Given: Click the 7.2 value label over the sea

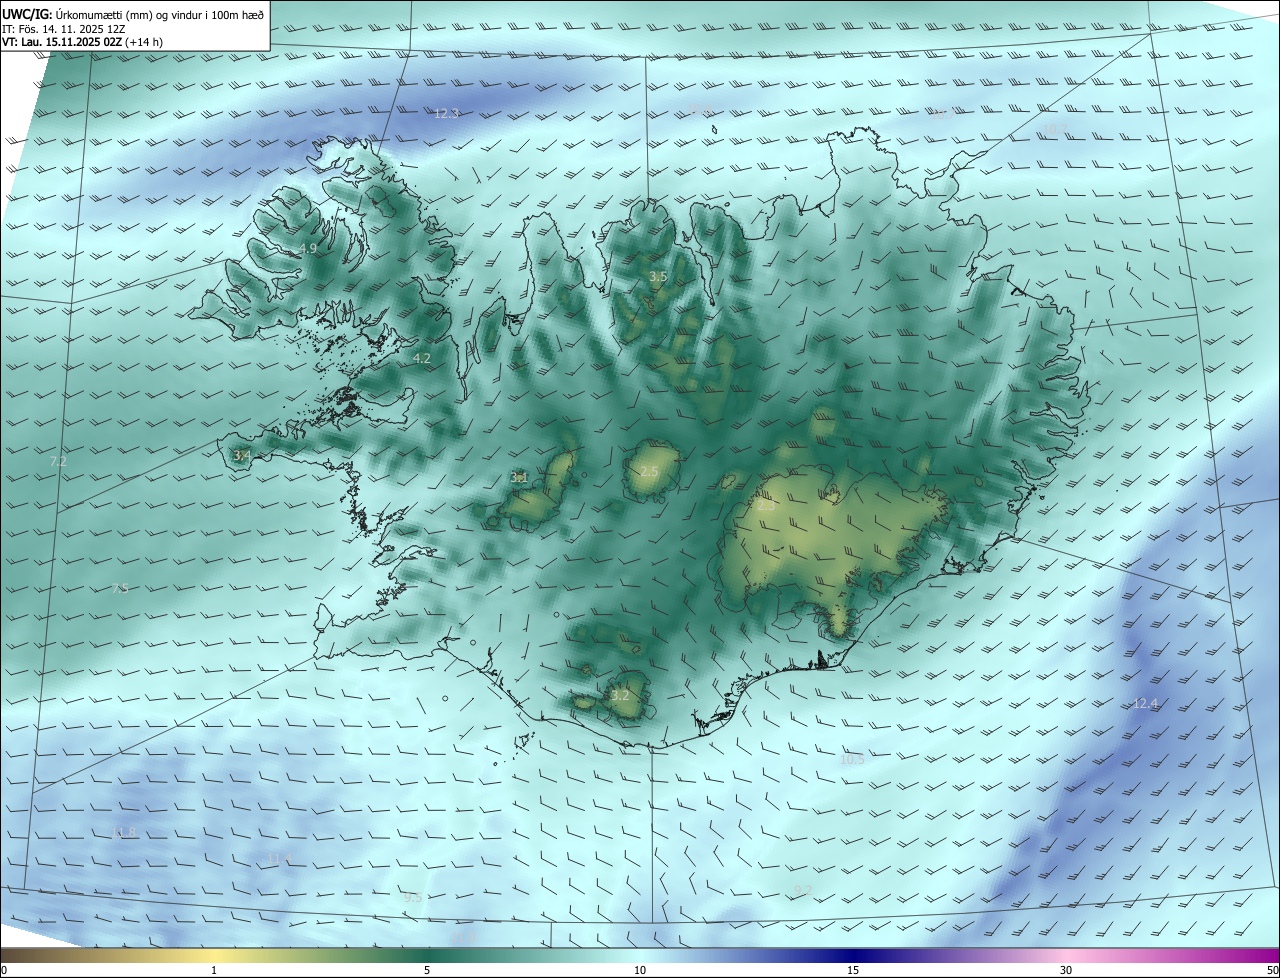Looking at the screenshot, I should point(58,462).
